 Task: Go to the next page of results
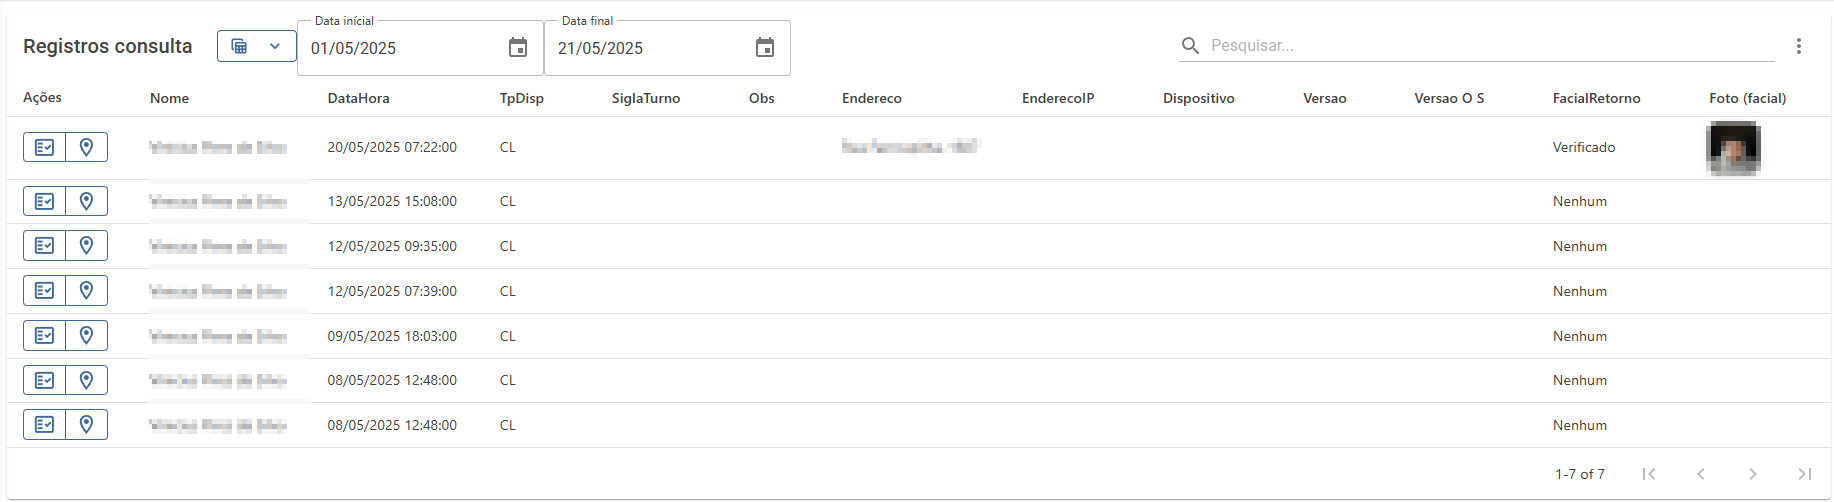(x=1753, y=474)
